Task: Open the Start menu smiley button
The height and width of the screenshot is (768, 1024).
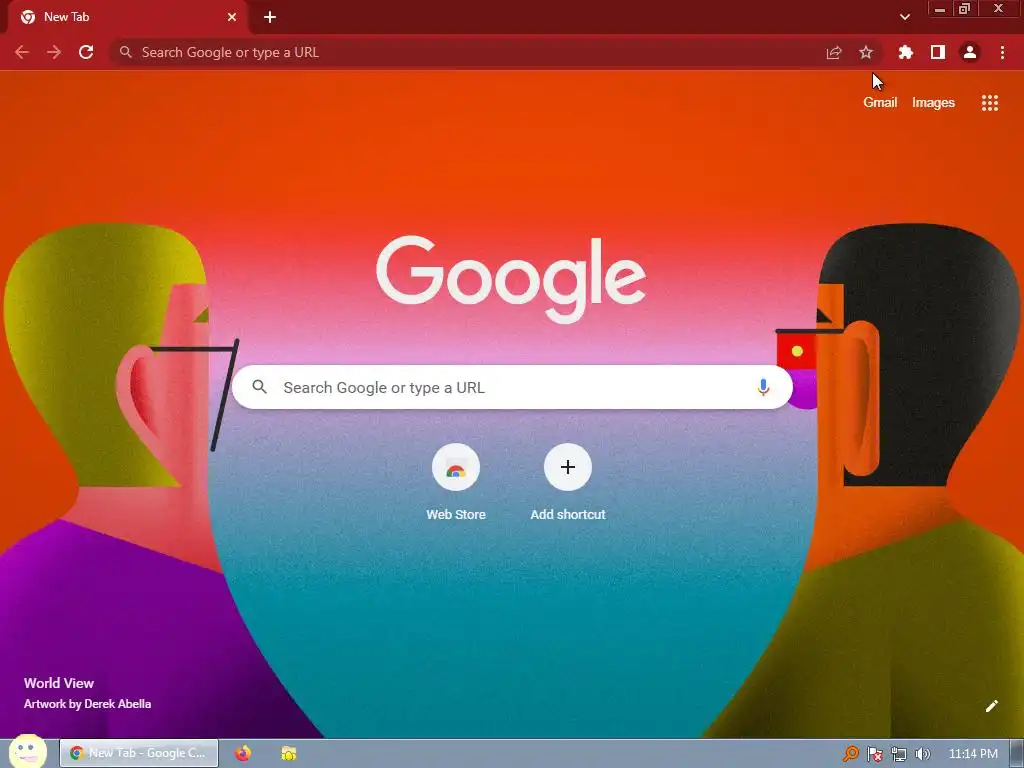Action: pos(27,752)
